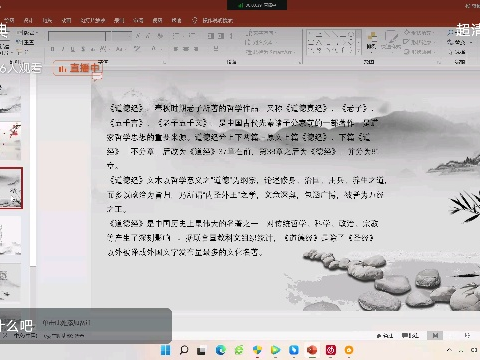This screenshot has width=480, height=360.
Task: Click the Comments button in the status bar
Action: click(x=410, y=336)
